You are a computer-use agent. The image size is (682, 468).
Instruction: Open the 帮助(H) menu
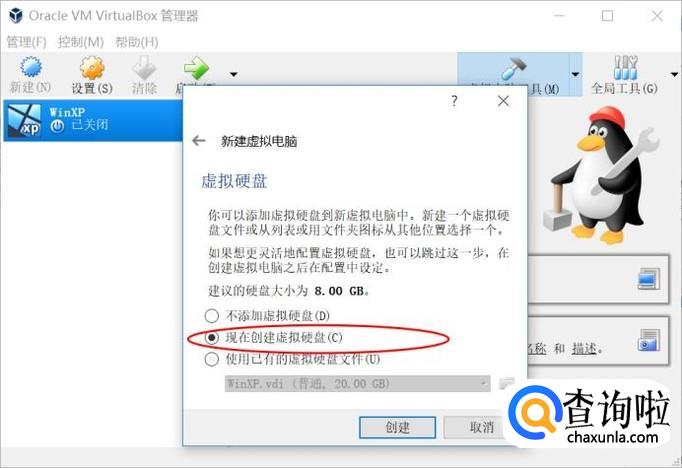[137, 42]
